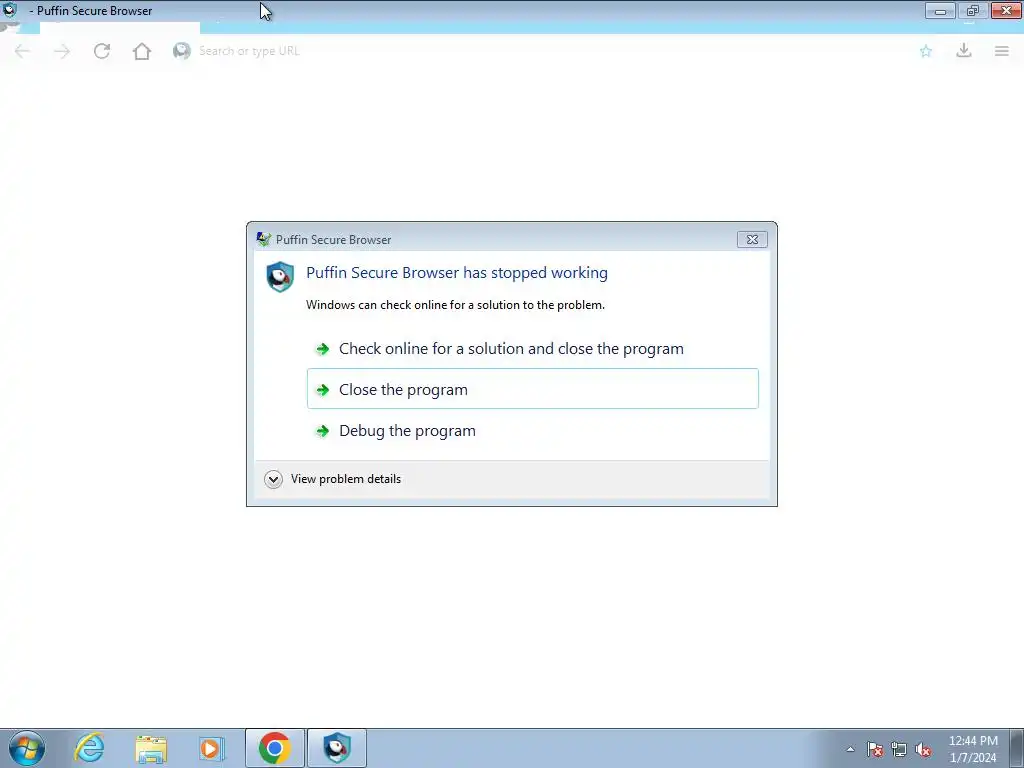The height and width of the screenshot is (768, 1024).
Task: Click the Puffin icon in the main title bar
Action: 10,10
